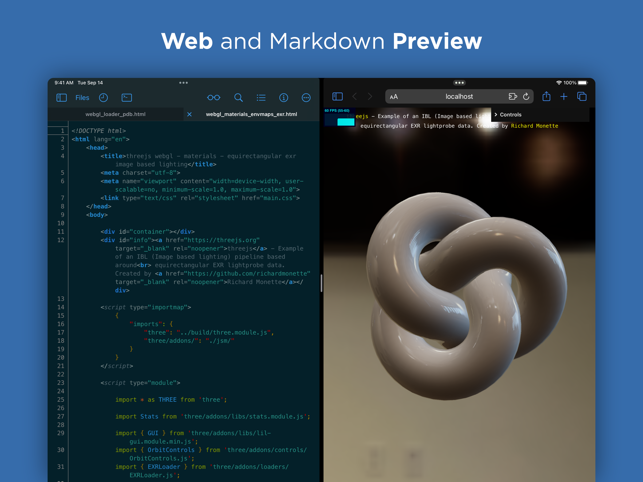This screenshot has width=643, height=482.
Task: Open multitasking dots above Safari
Action: point(459,83)
